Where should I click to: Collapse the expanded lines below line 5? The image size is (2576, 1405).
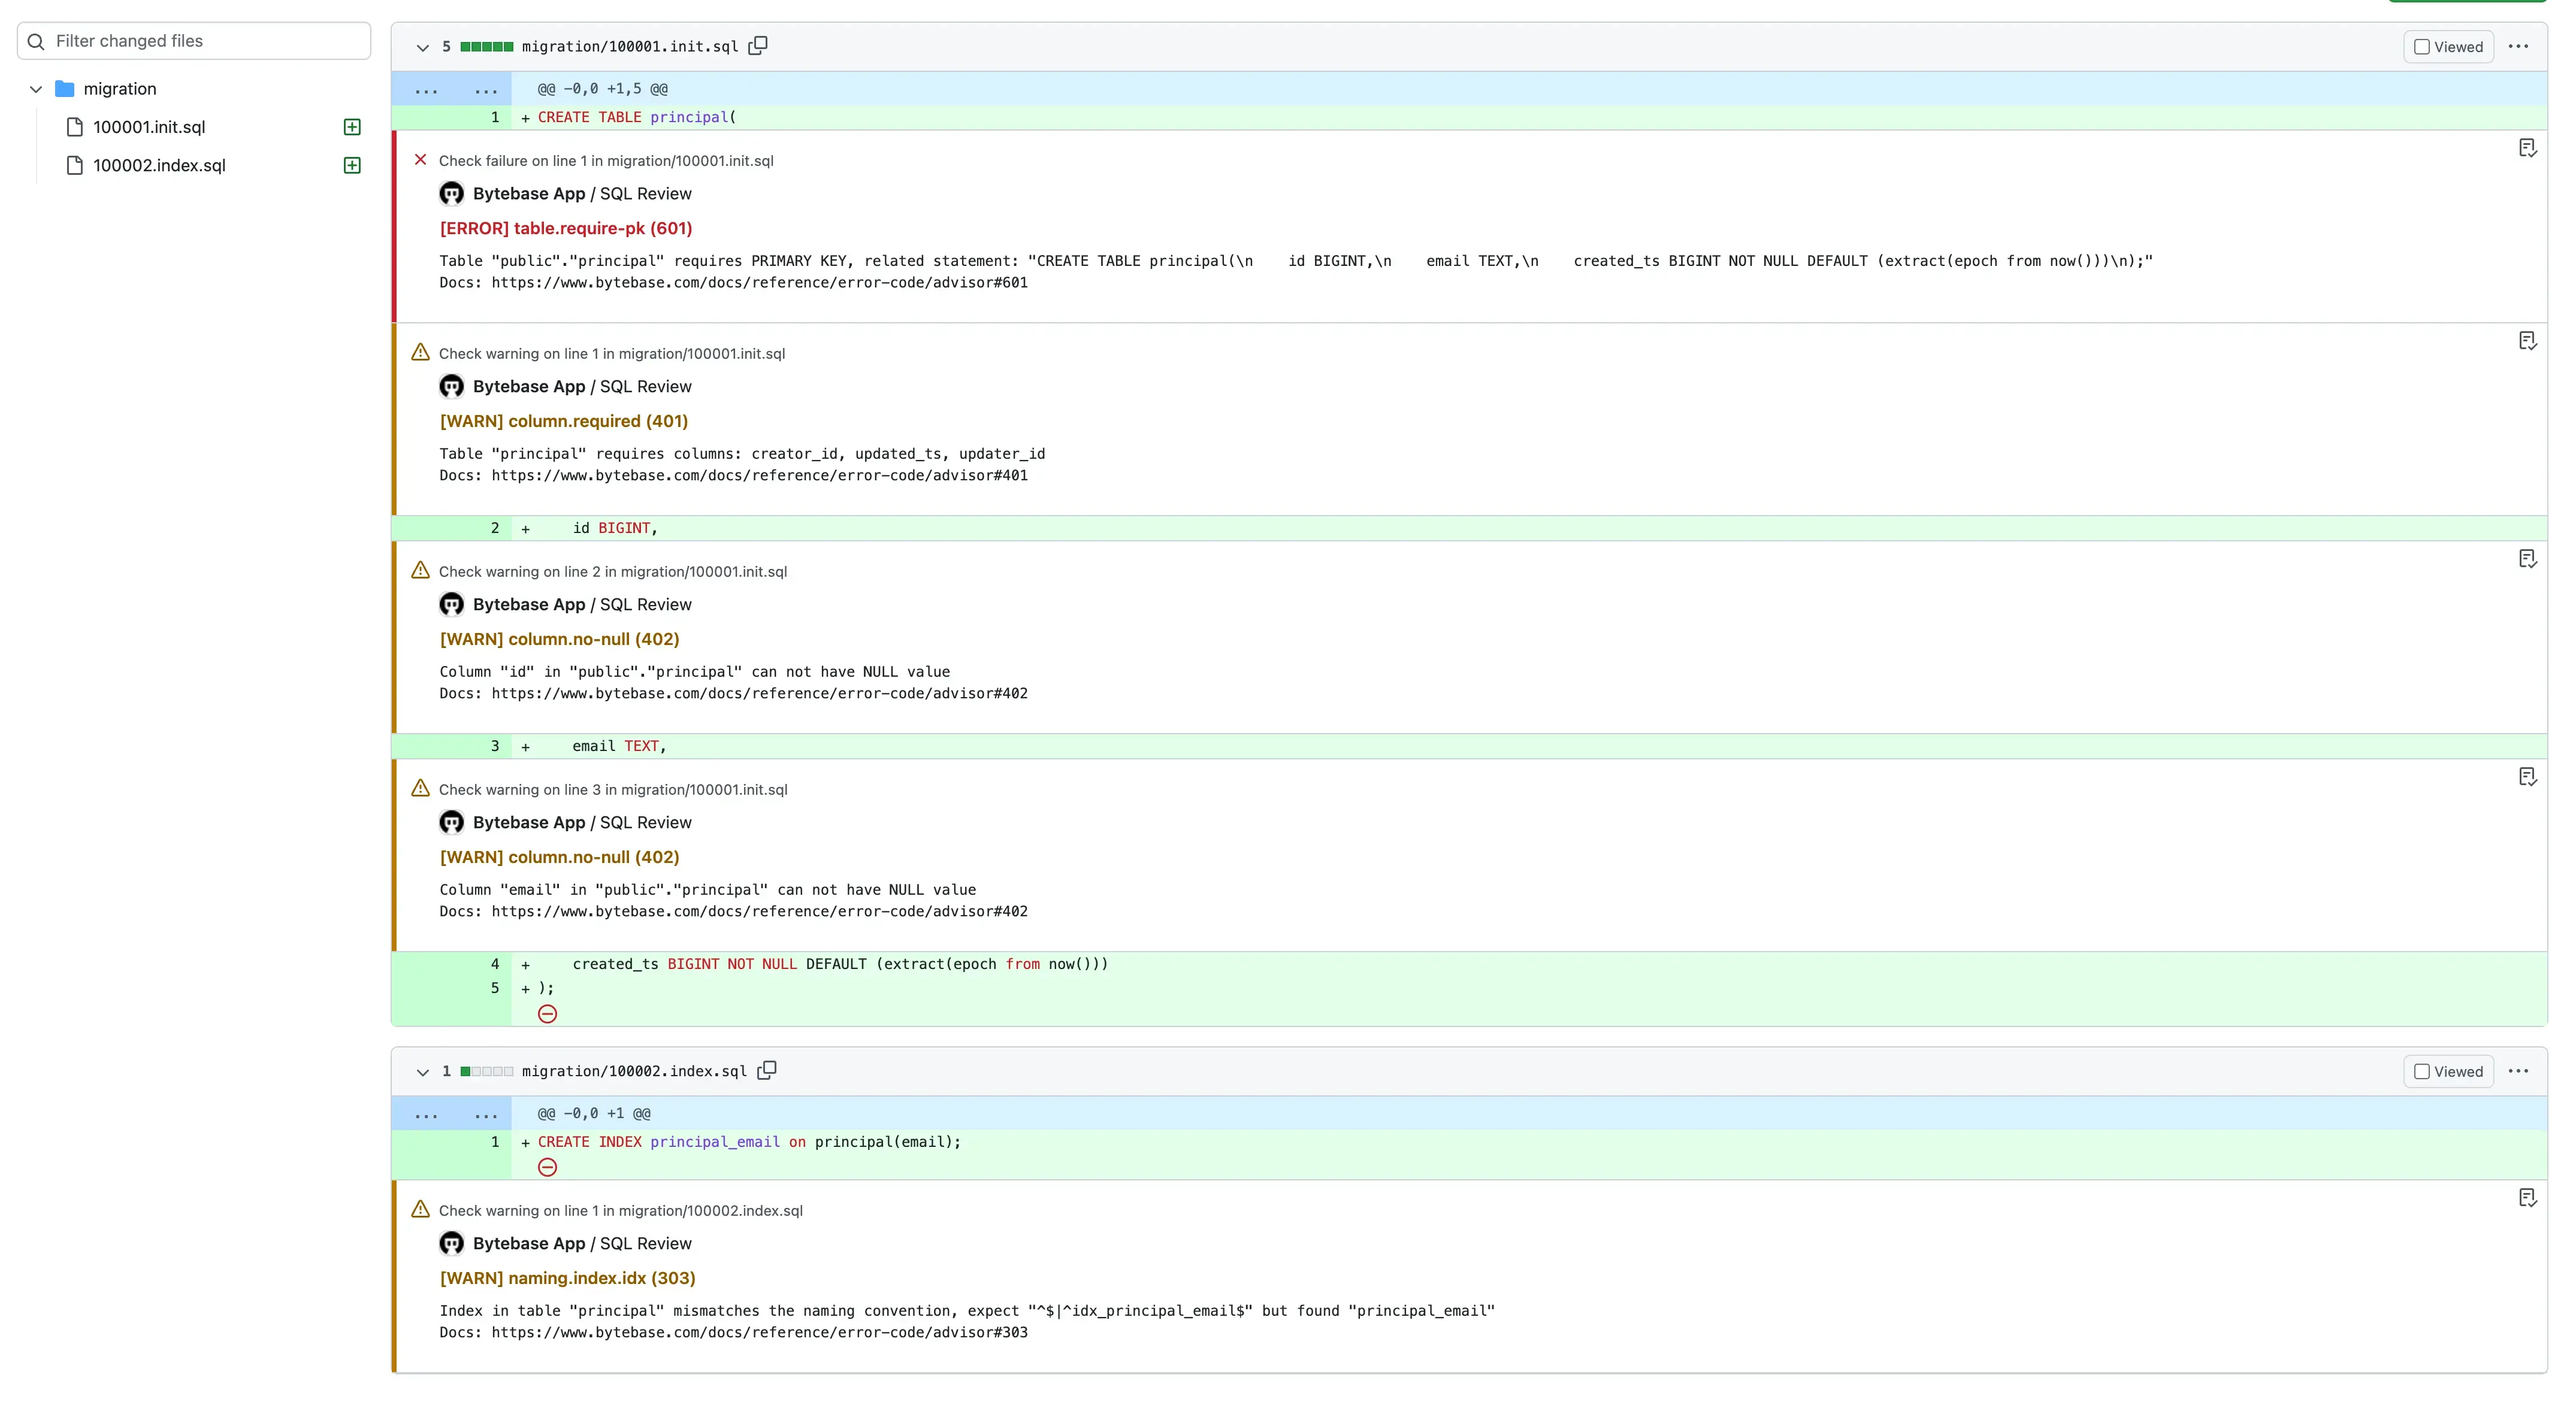(x=547, y=1014)
